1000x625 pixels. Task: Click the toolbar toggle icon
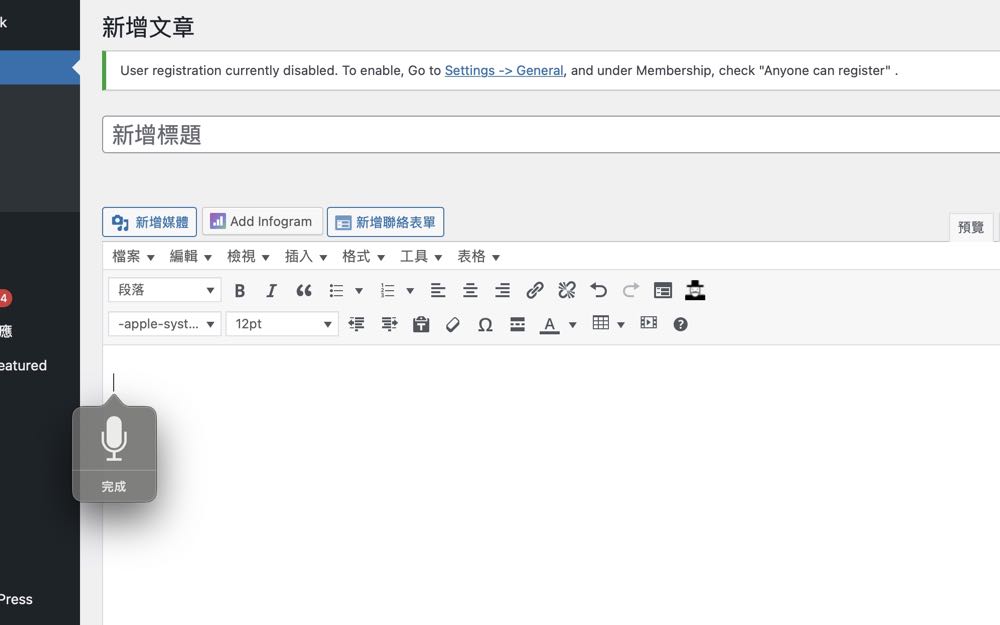click(x=663, y=291)
